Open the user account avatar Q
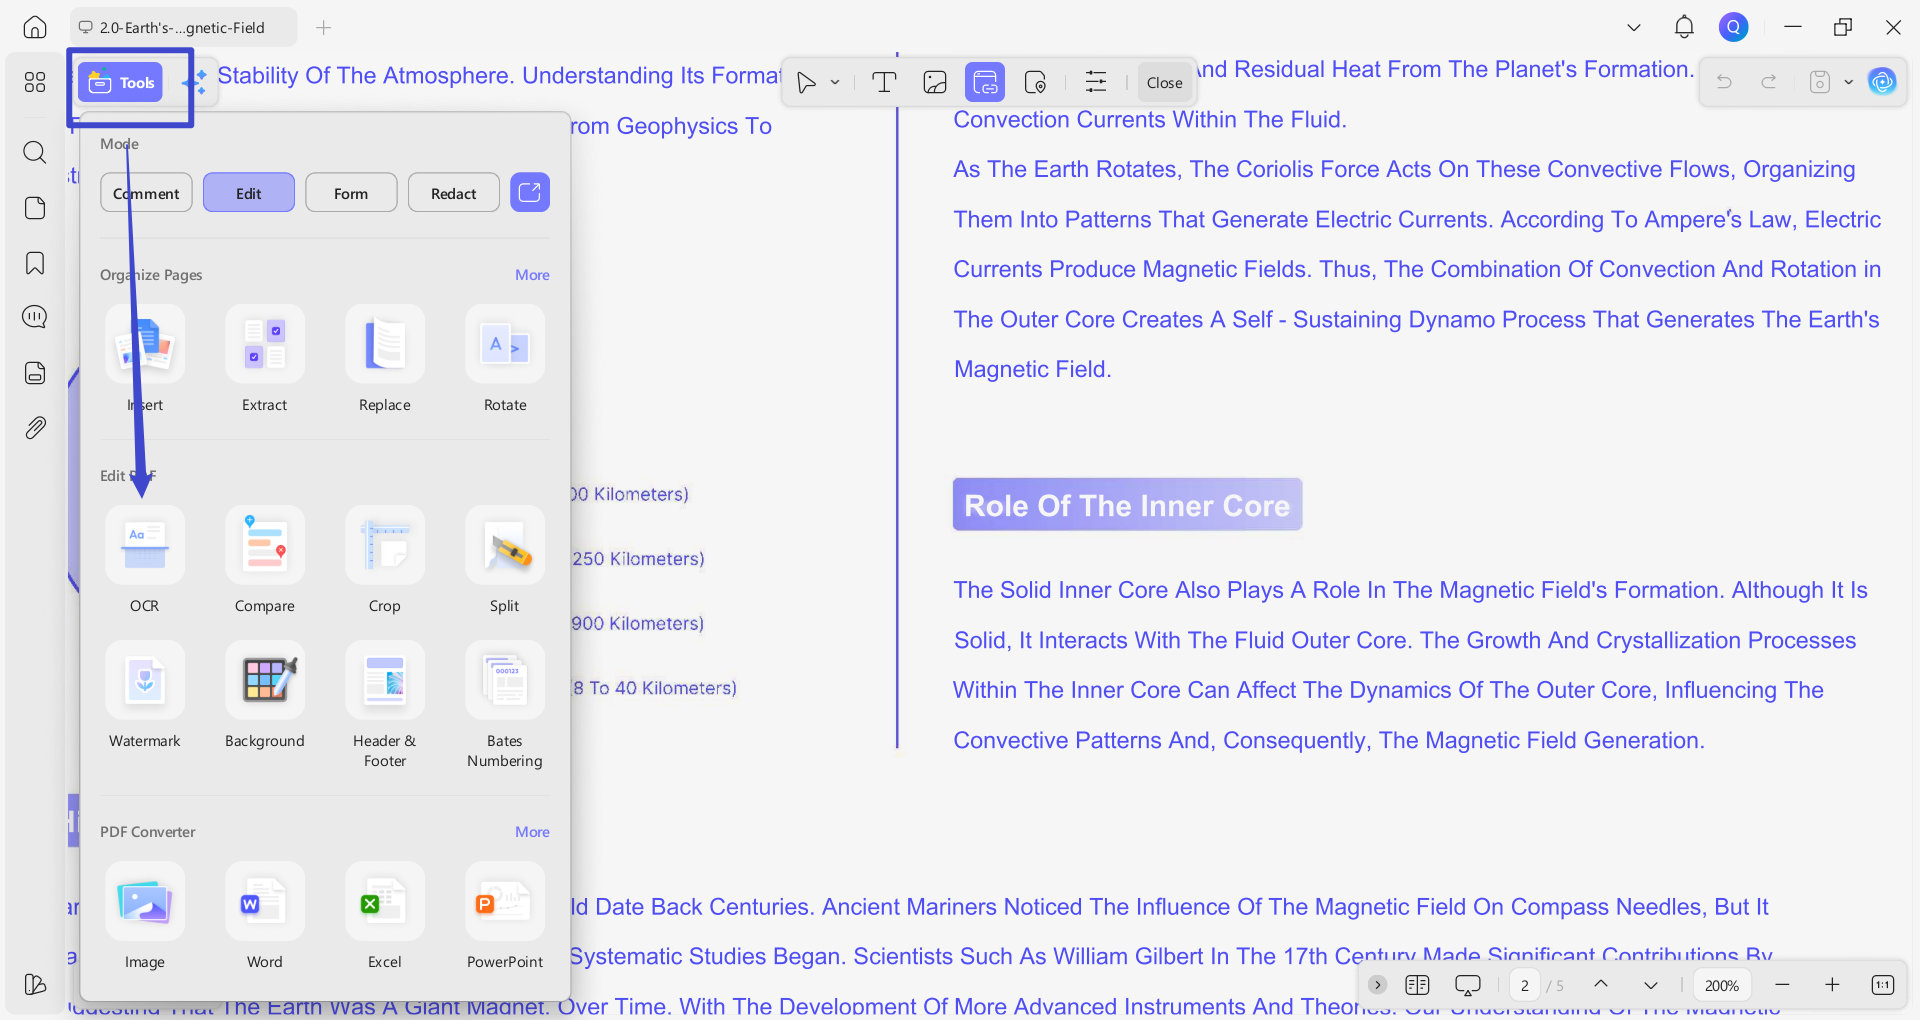The height and width of the screenshot is (1020, 1920). tap(1734, 27)
